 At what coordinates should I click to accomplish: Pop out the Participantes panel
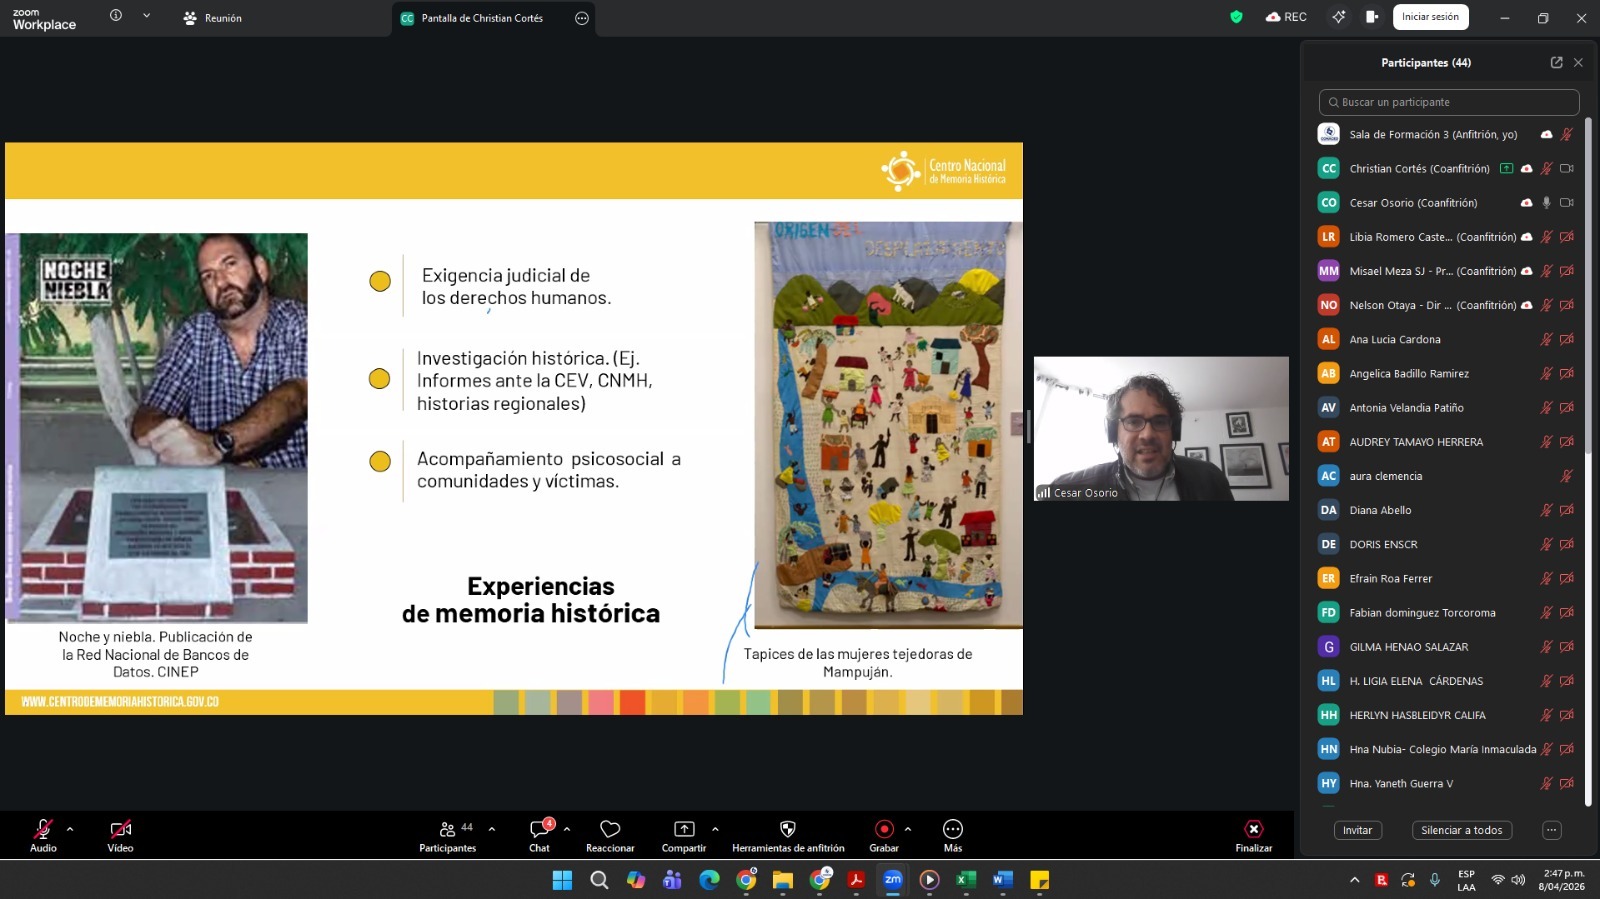coord(1556,62)
